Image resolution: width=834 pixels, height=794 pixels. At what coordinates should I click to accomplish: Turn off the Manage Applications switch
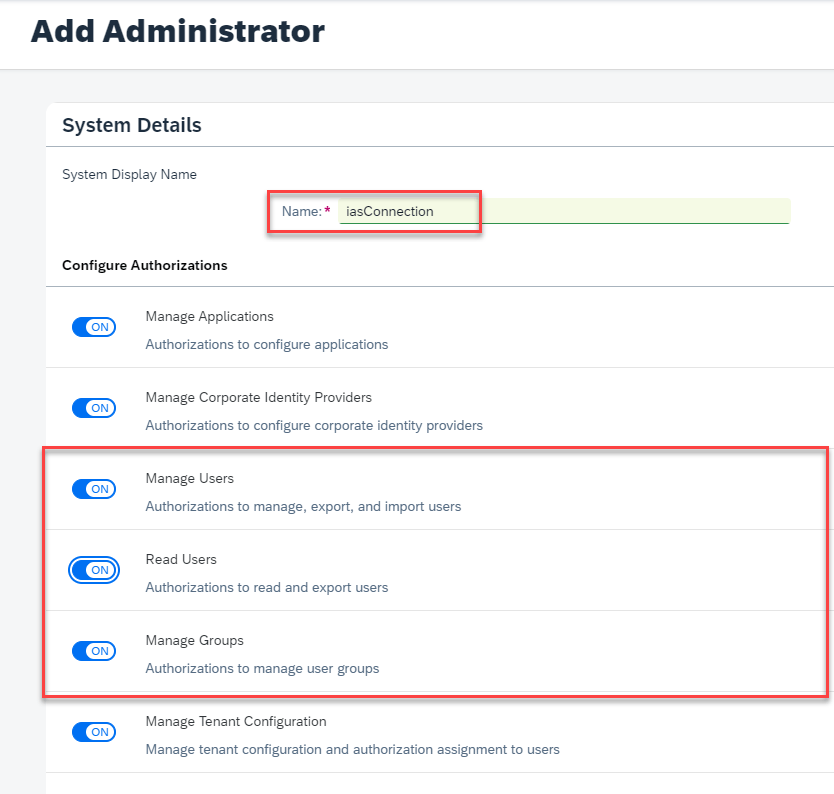[x=94, y=327]
